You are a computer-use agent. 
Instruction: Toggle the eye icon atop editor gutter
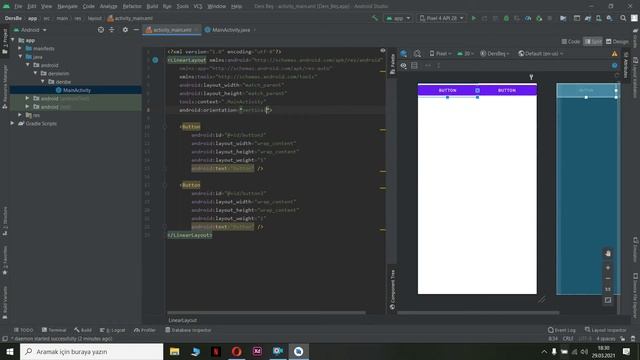point(383,51)
